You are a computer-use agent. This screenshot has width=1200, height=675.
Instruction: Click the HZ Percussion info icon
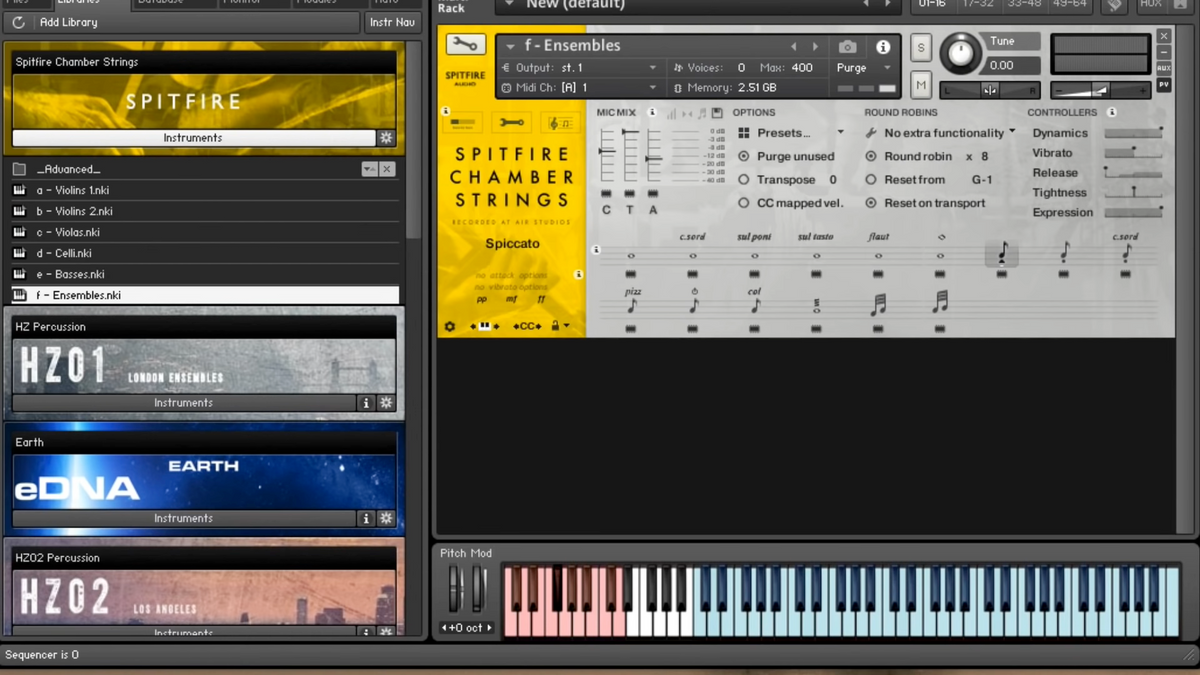(366, 403)
